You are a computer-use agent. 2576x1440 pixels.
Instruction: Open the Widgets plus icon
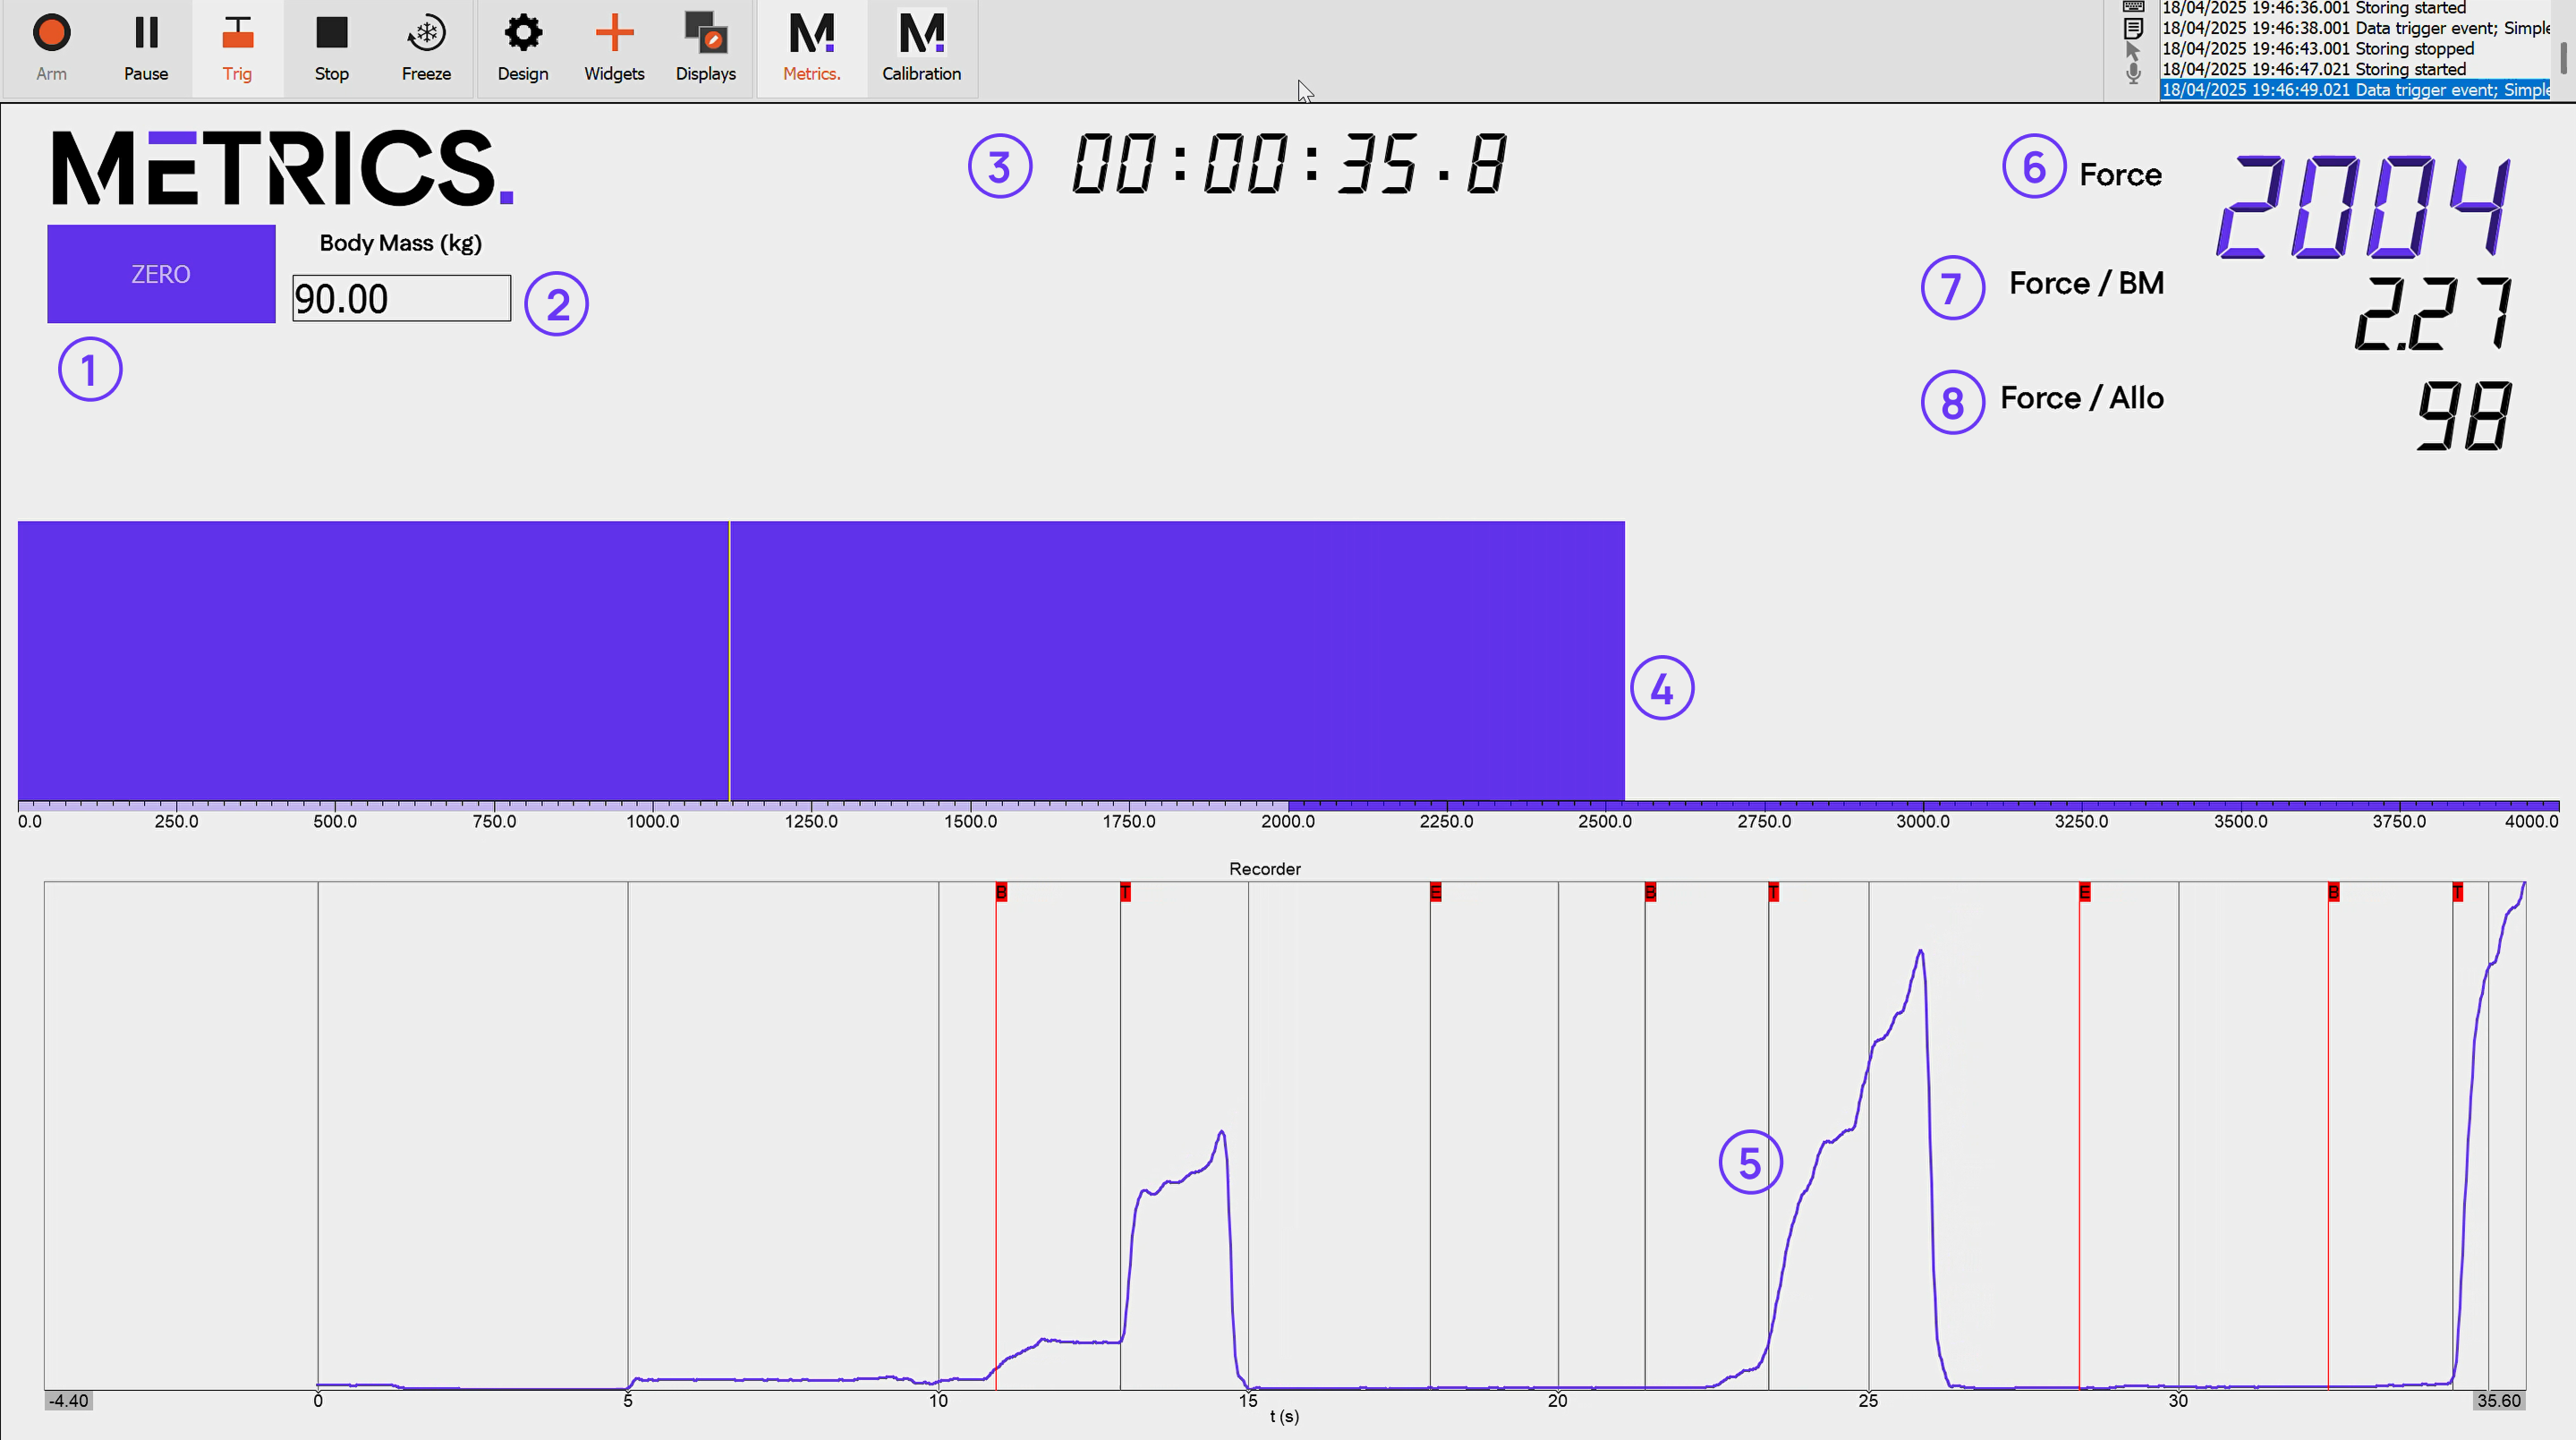[x=614, y=47]
